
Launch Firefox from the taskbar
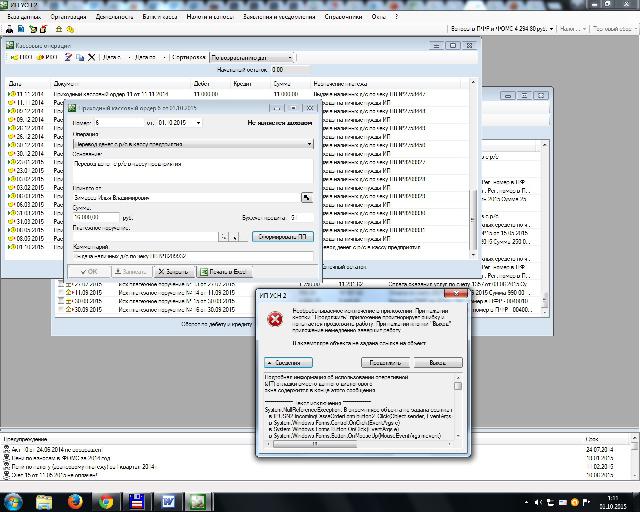tap(75, 502)
